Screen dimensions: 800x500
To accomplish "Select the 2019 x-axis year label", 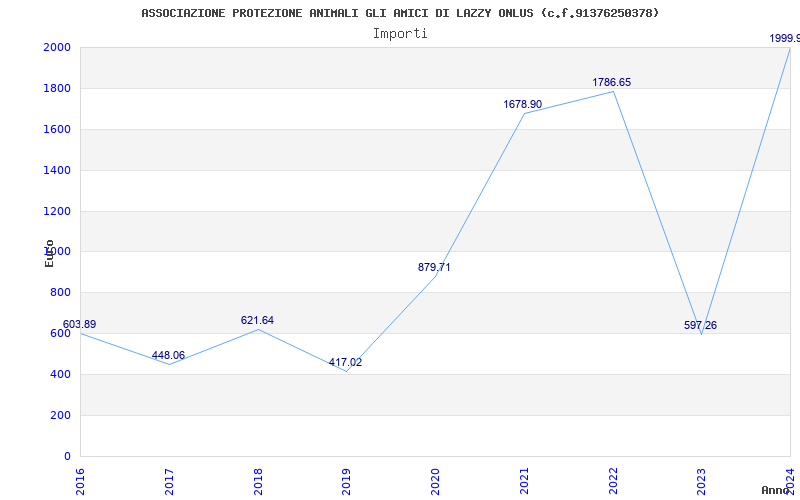I will 346,481.
